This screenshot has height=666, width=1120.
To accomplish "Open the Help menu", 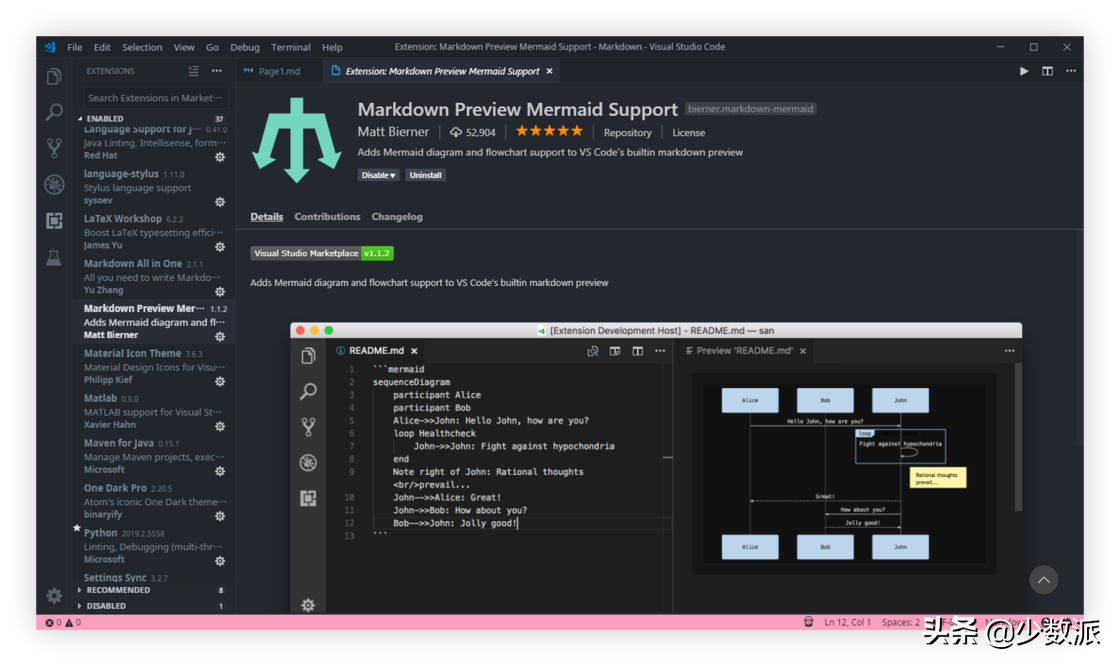I will [x=332, y=47].
